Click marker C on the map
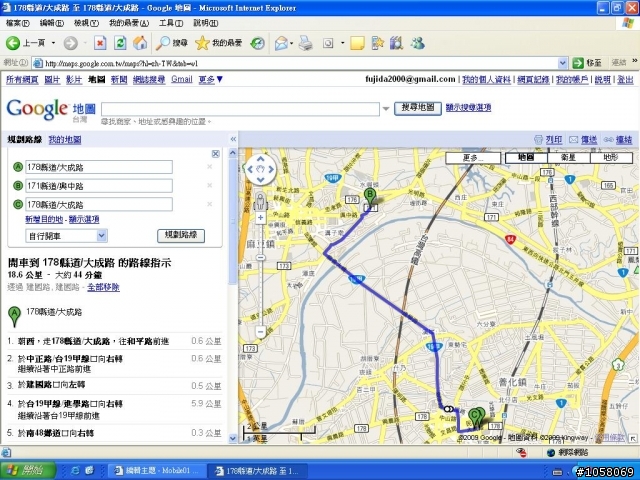 [474, 418]
